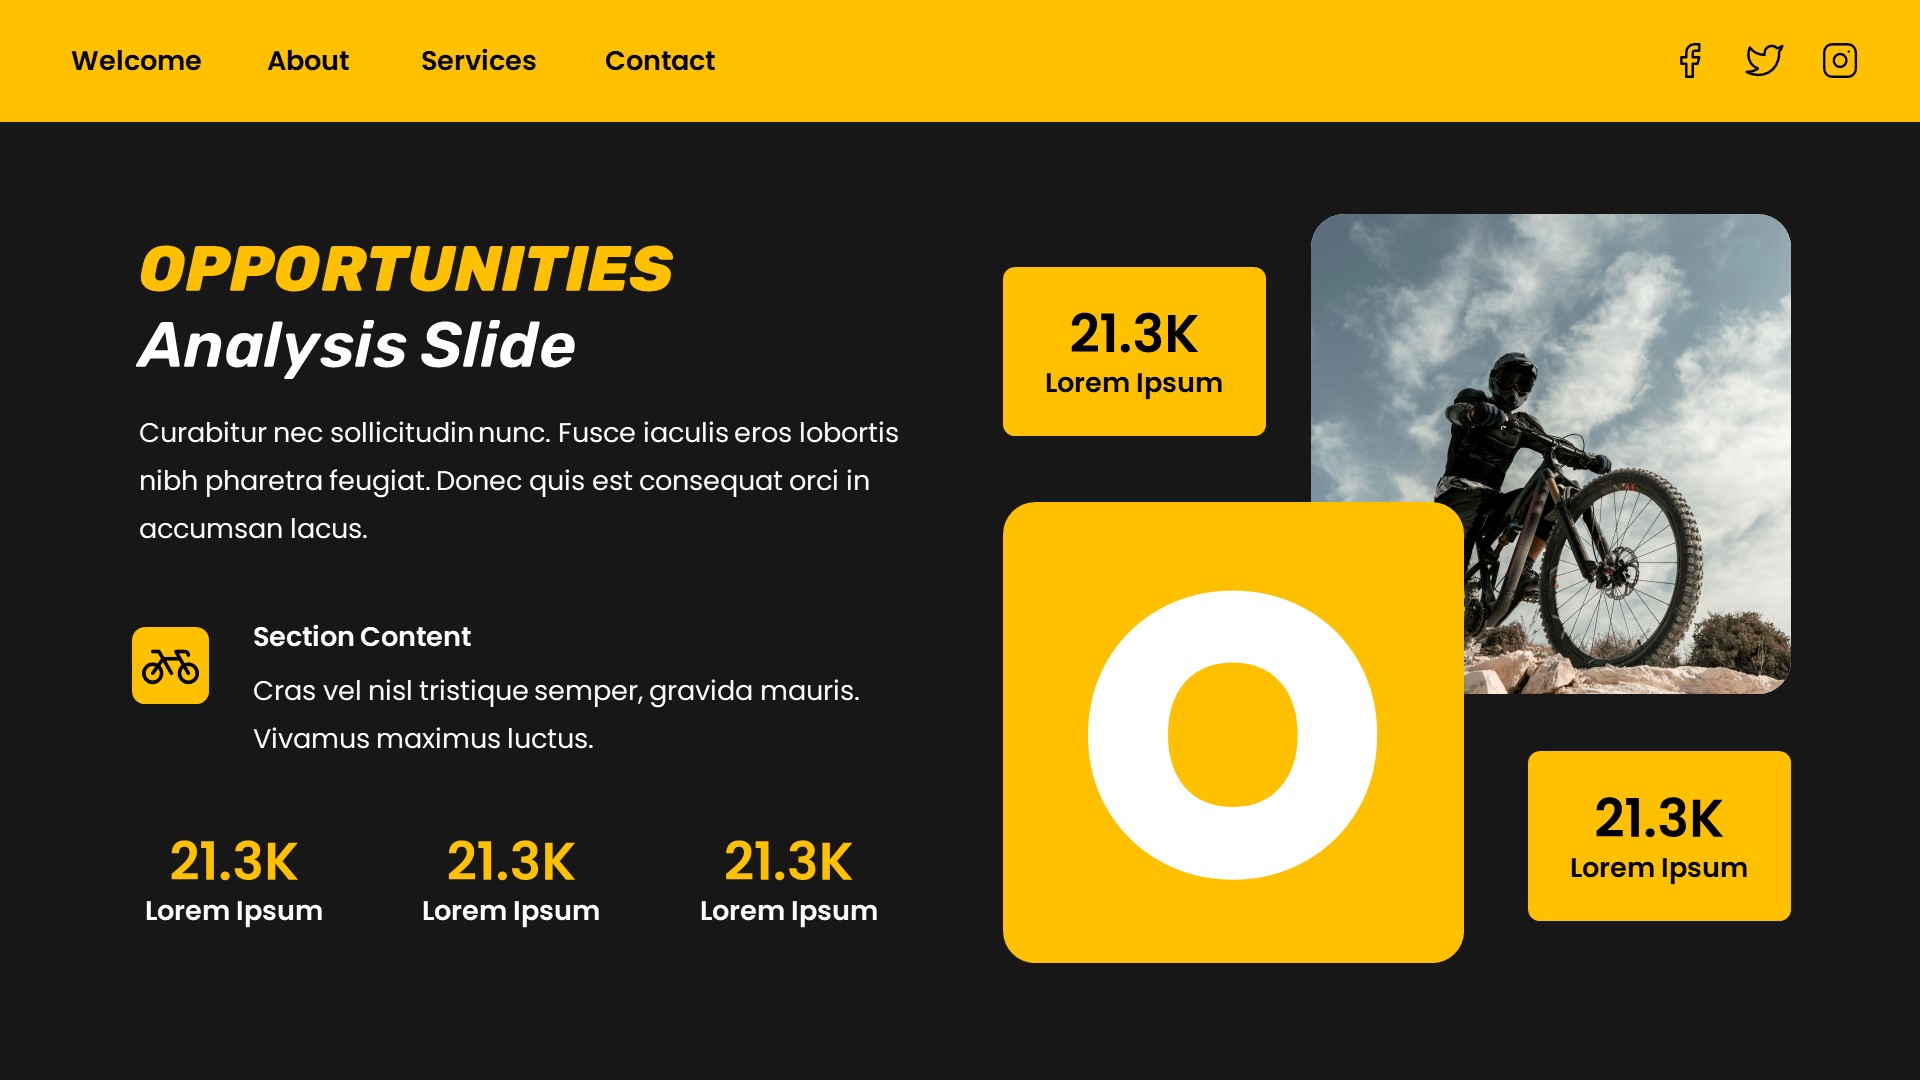Select the Analysis Slide subtitle
Screen dimensions: 1920x1080
point(357,346)
